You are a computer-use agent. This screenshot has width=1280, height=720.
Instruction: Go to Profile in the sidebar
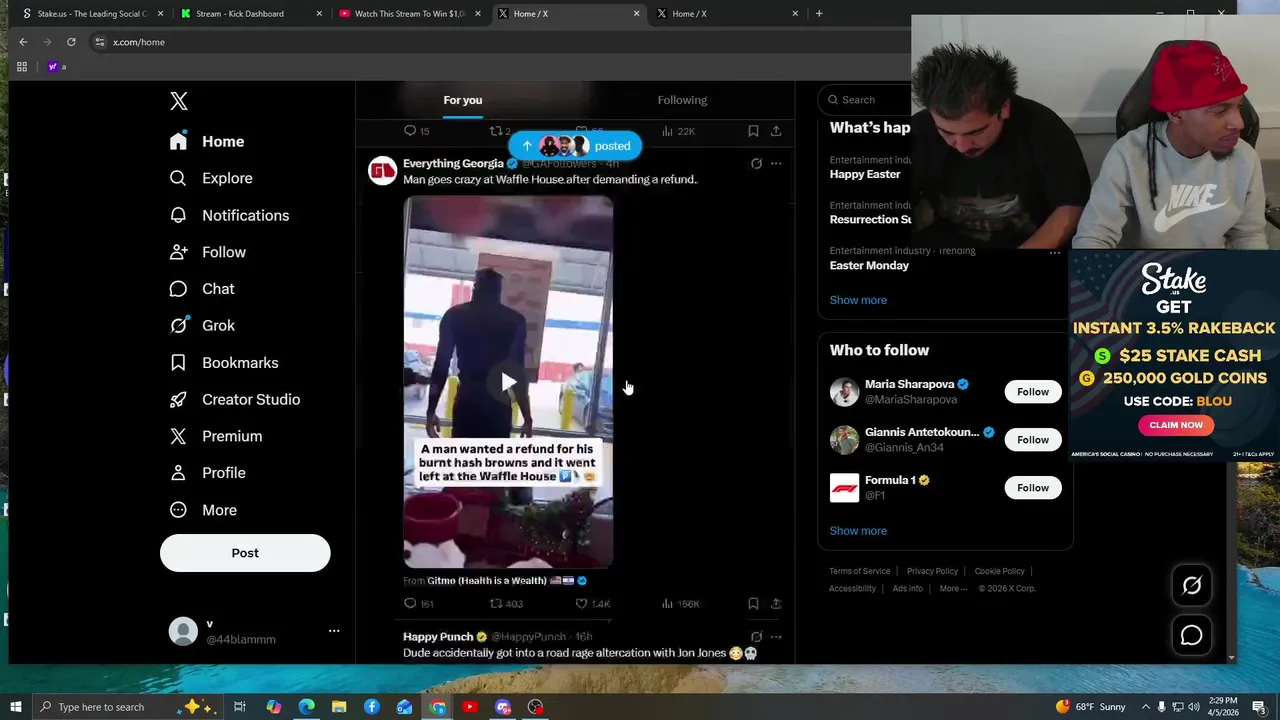pos(207,472)
